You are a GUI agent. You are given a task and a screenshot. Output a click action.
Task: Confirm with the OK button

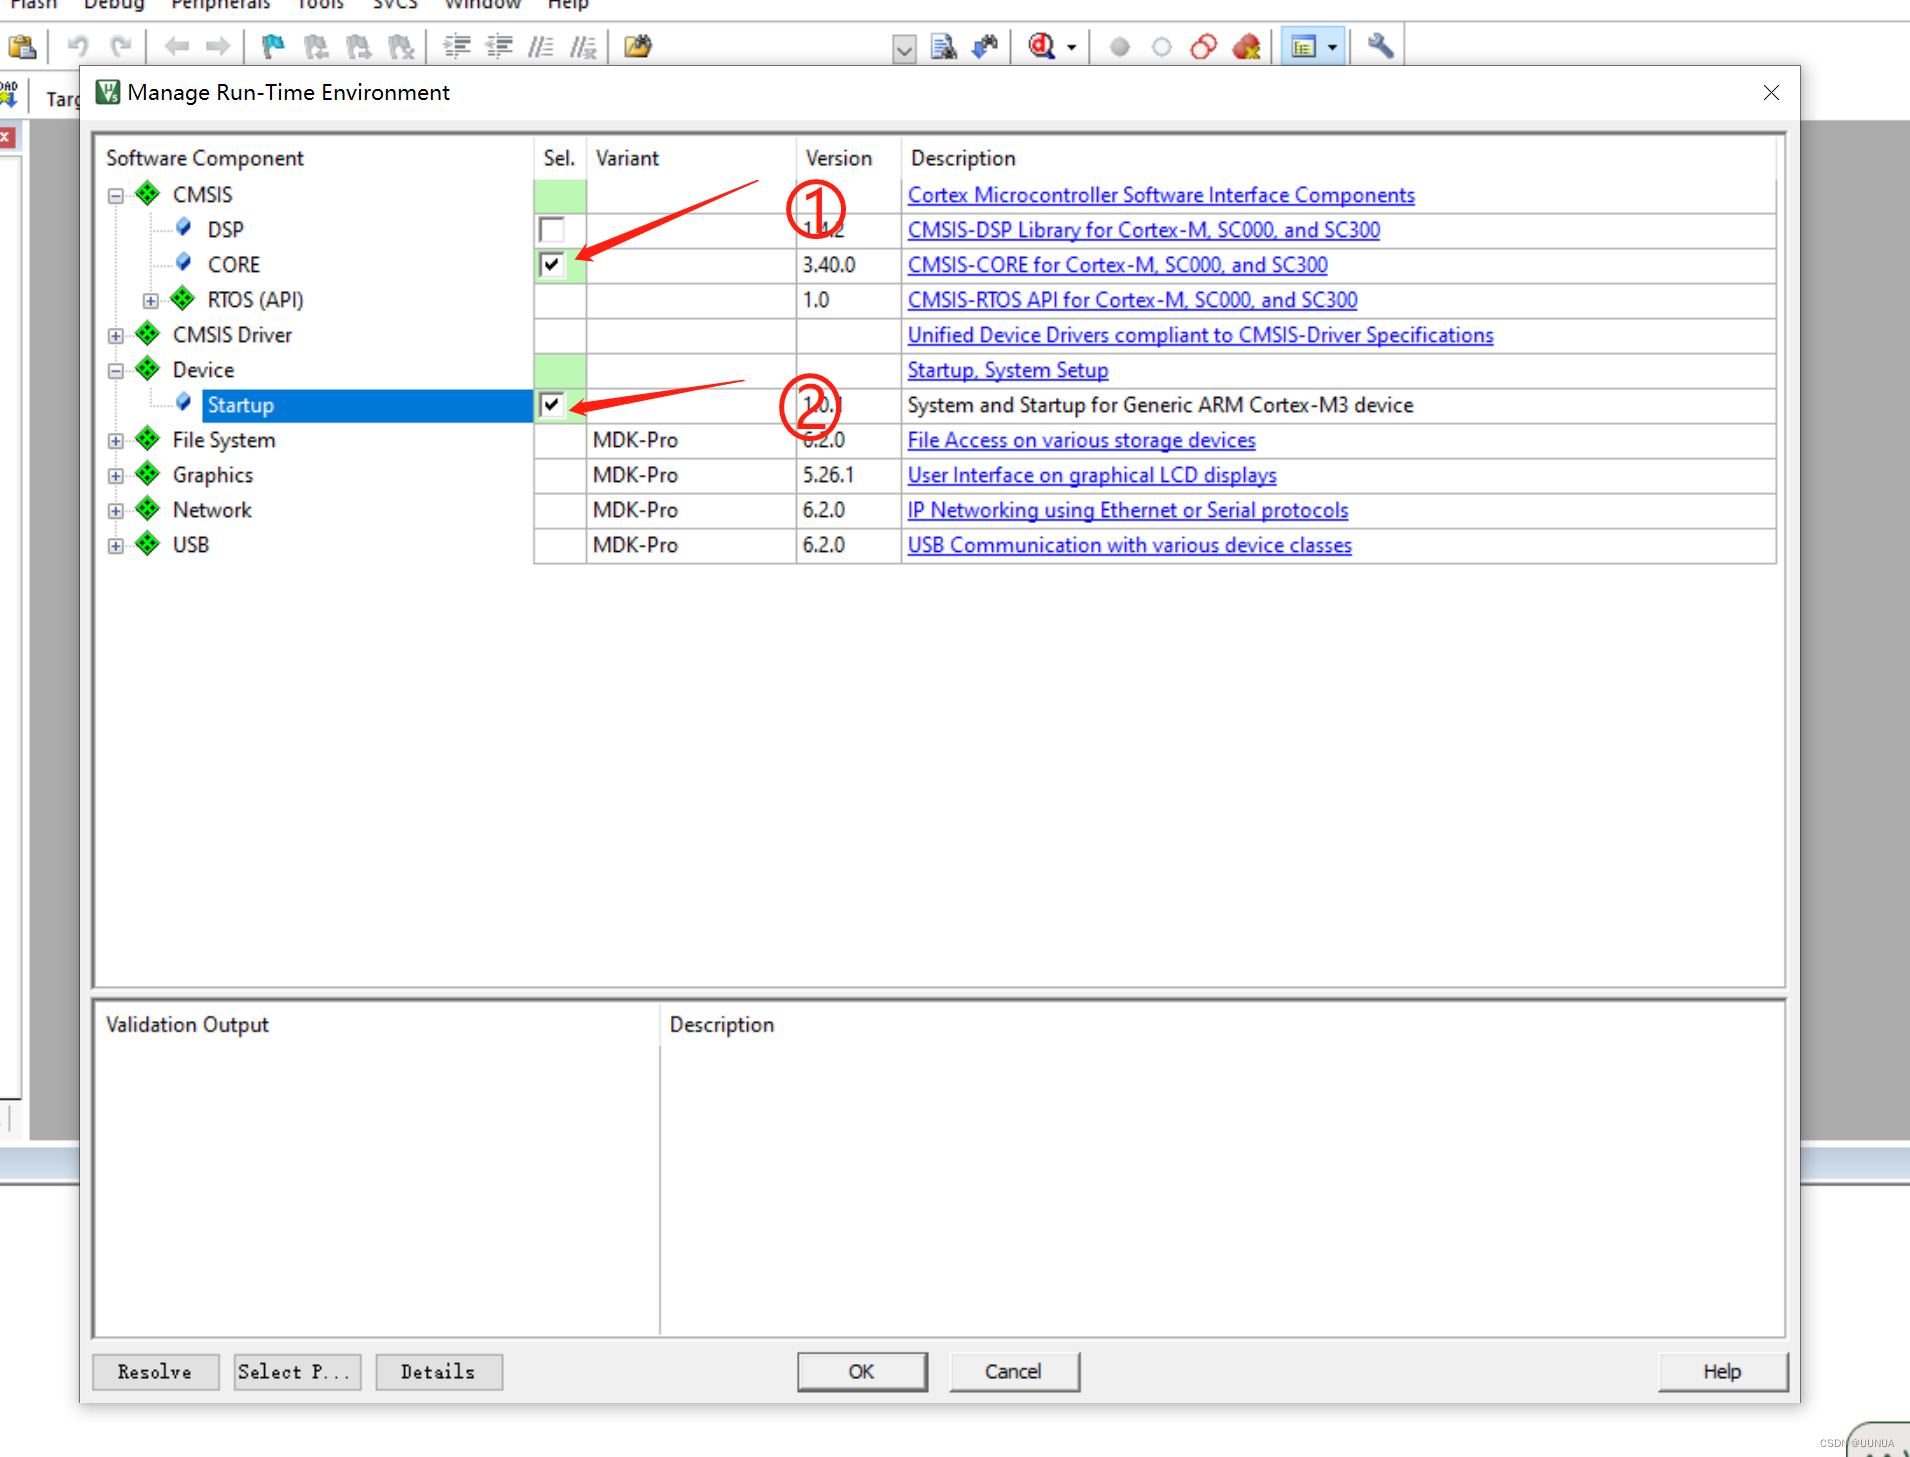pos(862,1372)
